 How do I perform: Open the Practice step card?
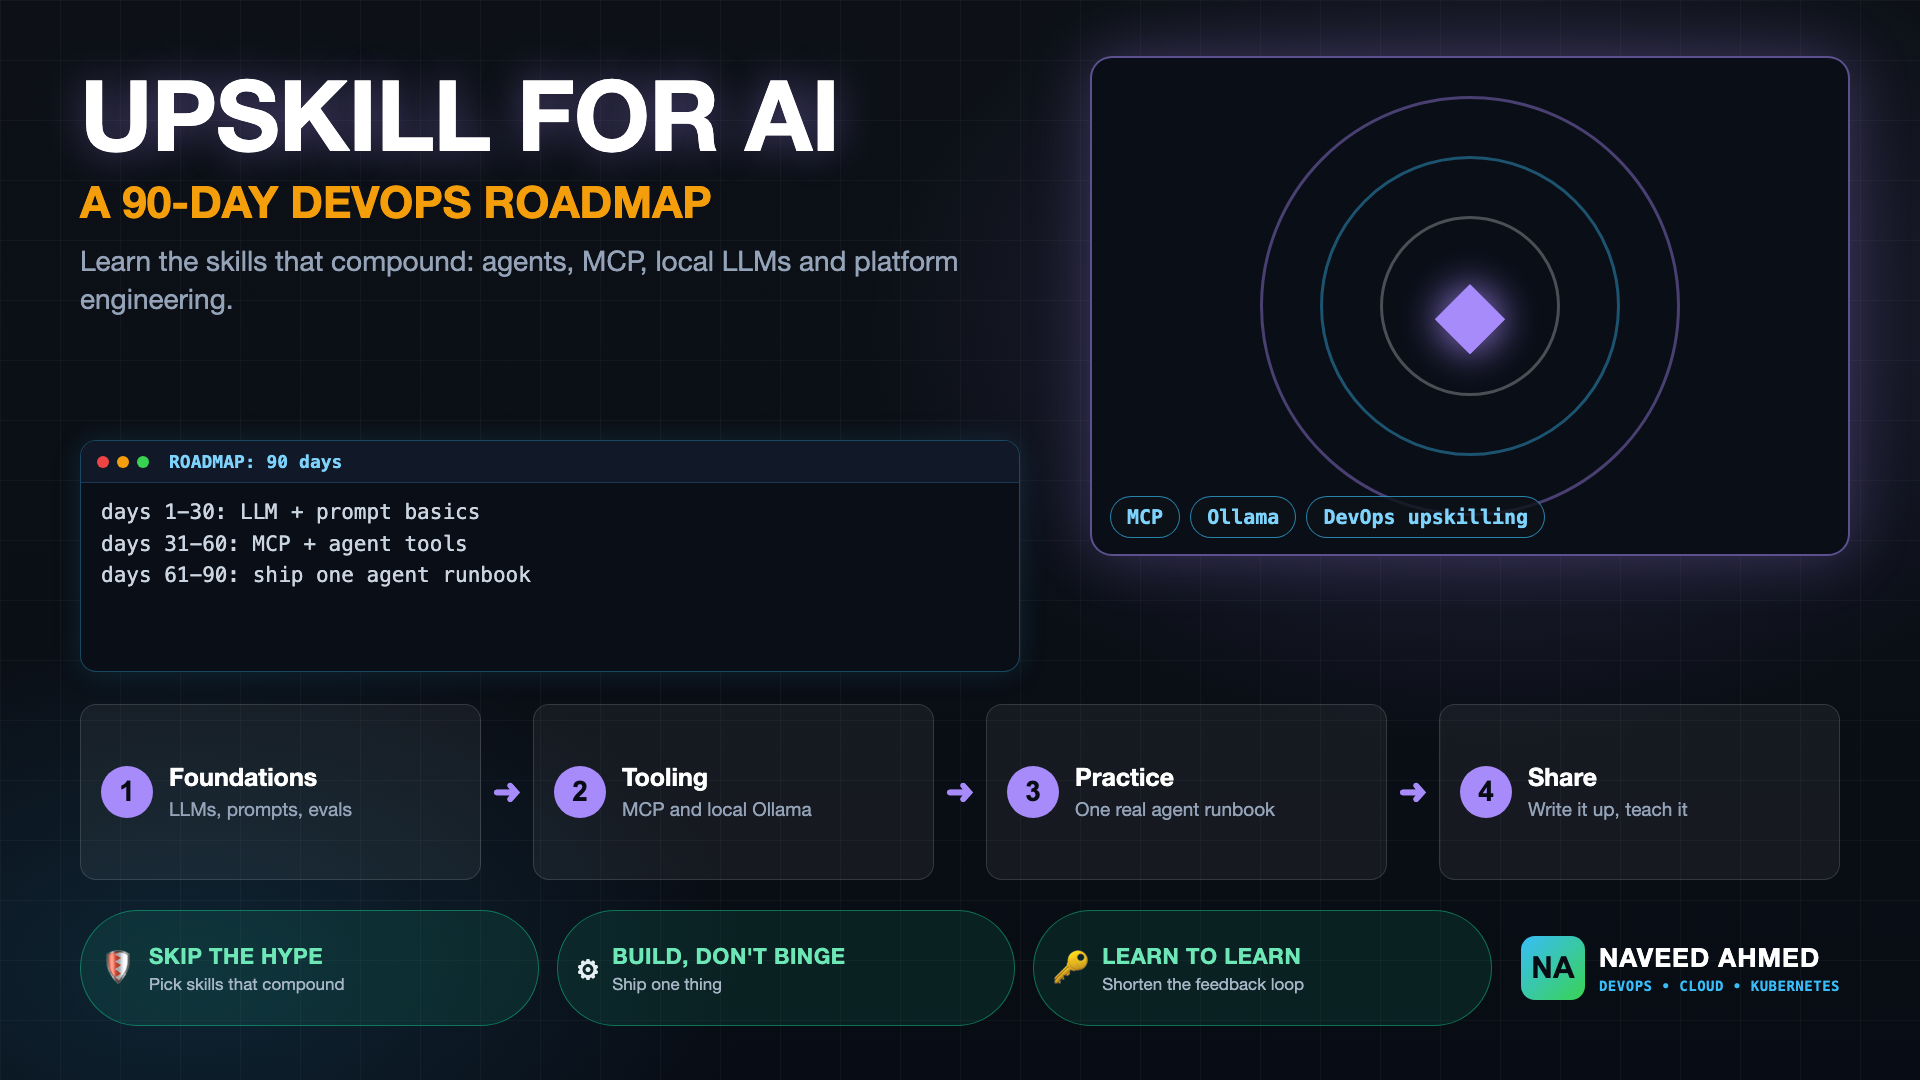(1186, 792)
